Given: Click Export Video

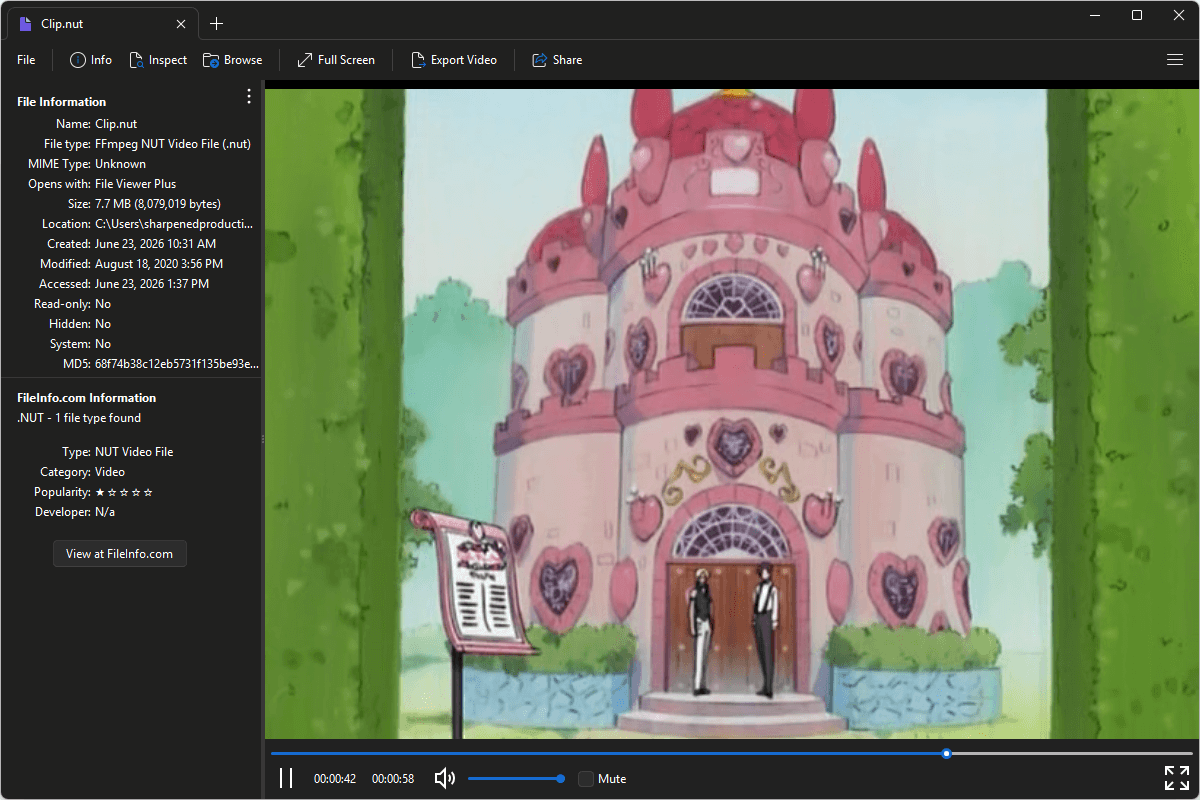Looking at the screenshot, I should [x=454, y=60].
